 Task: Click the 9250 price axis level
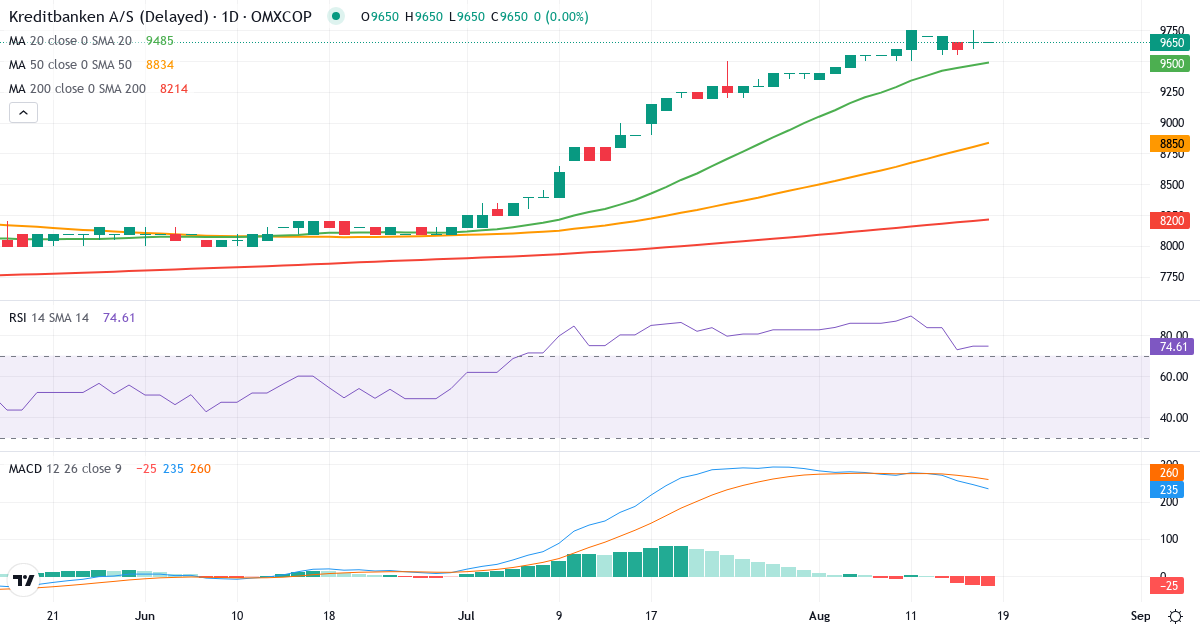click(1173, 91)
